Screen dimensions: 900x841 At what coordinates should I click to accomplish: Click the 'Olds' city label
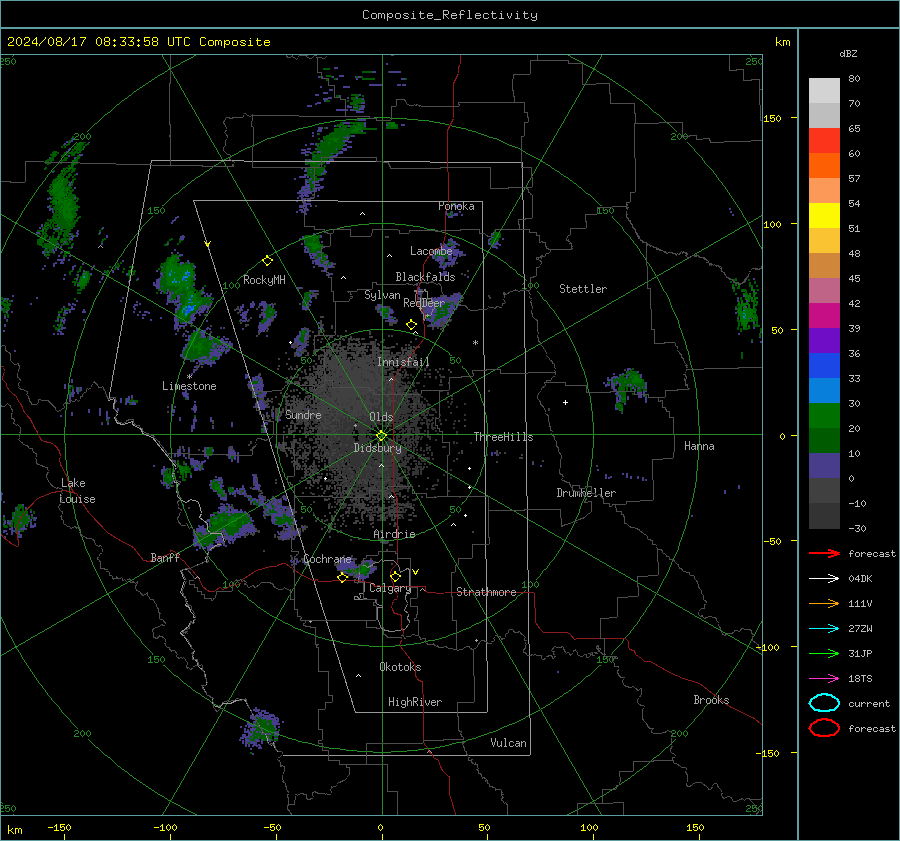pos(381,417)
